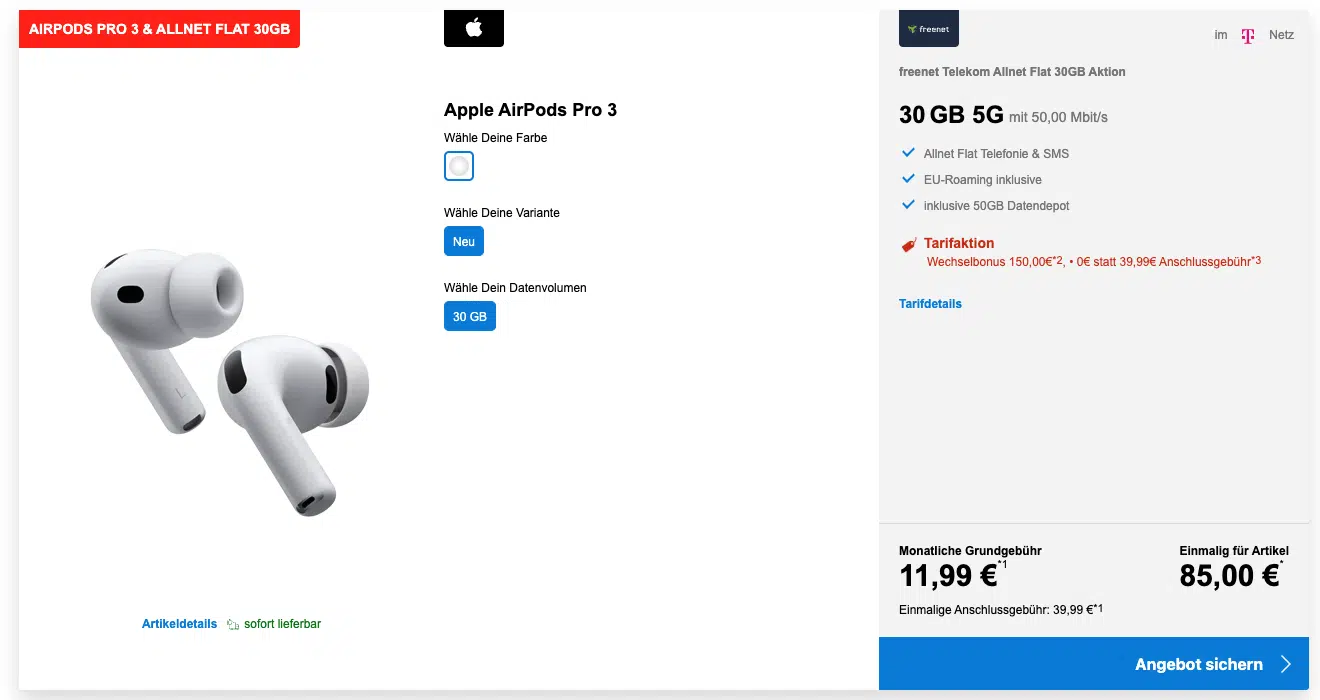1320x700 pixels.
Task: Click the red AirPods Pro 3 promo banner
Action: [159, 29]
